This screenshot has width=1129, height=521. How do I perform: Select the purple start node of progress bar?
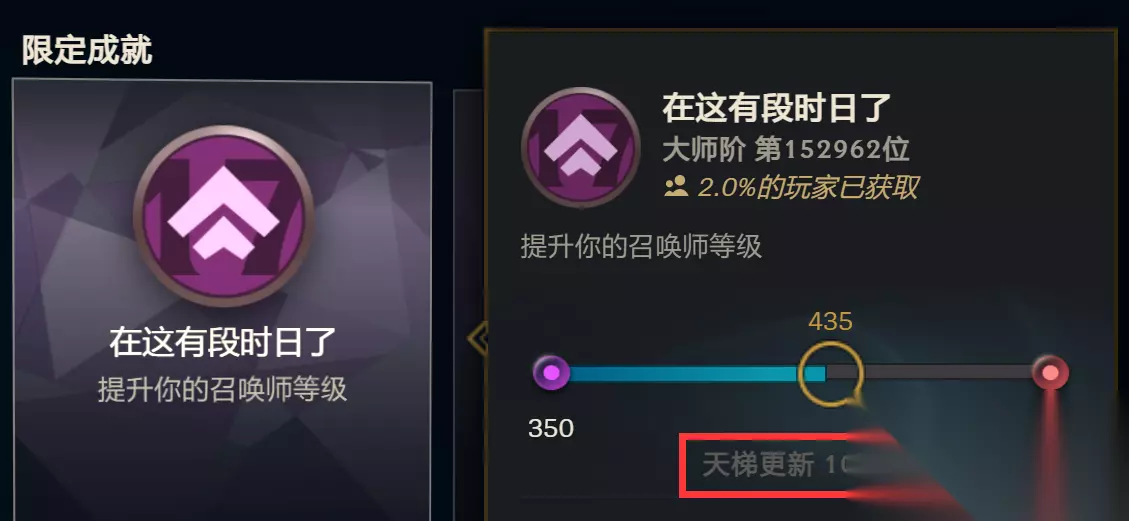click(x=552, y=373)
